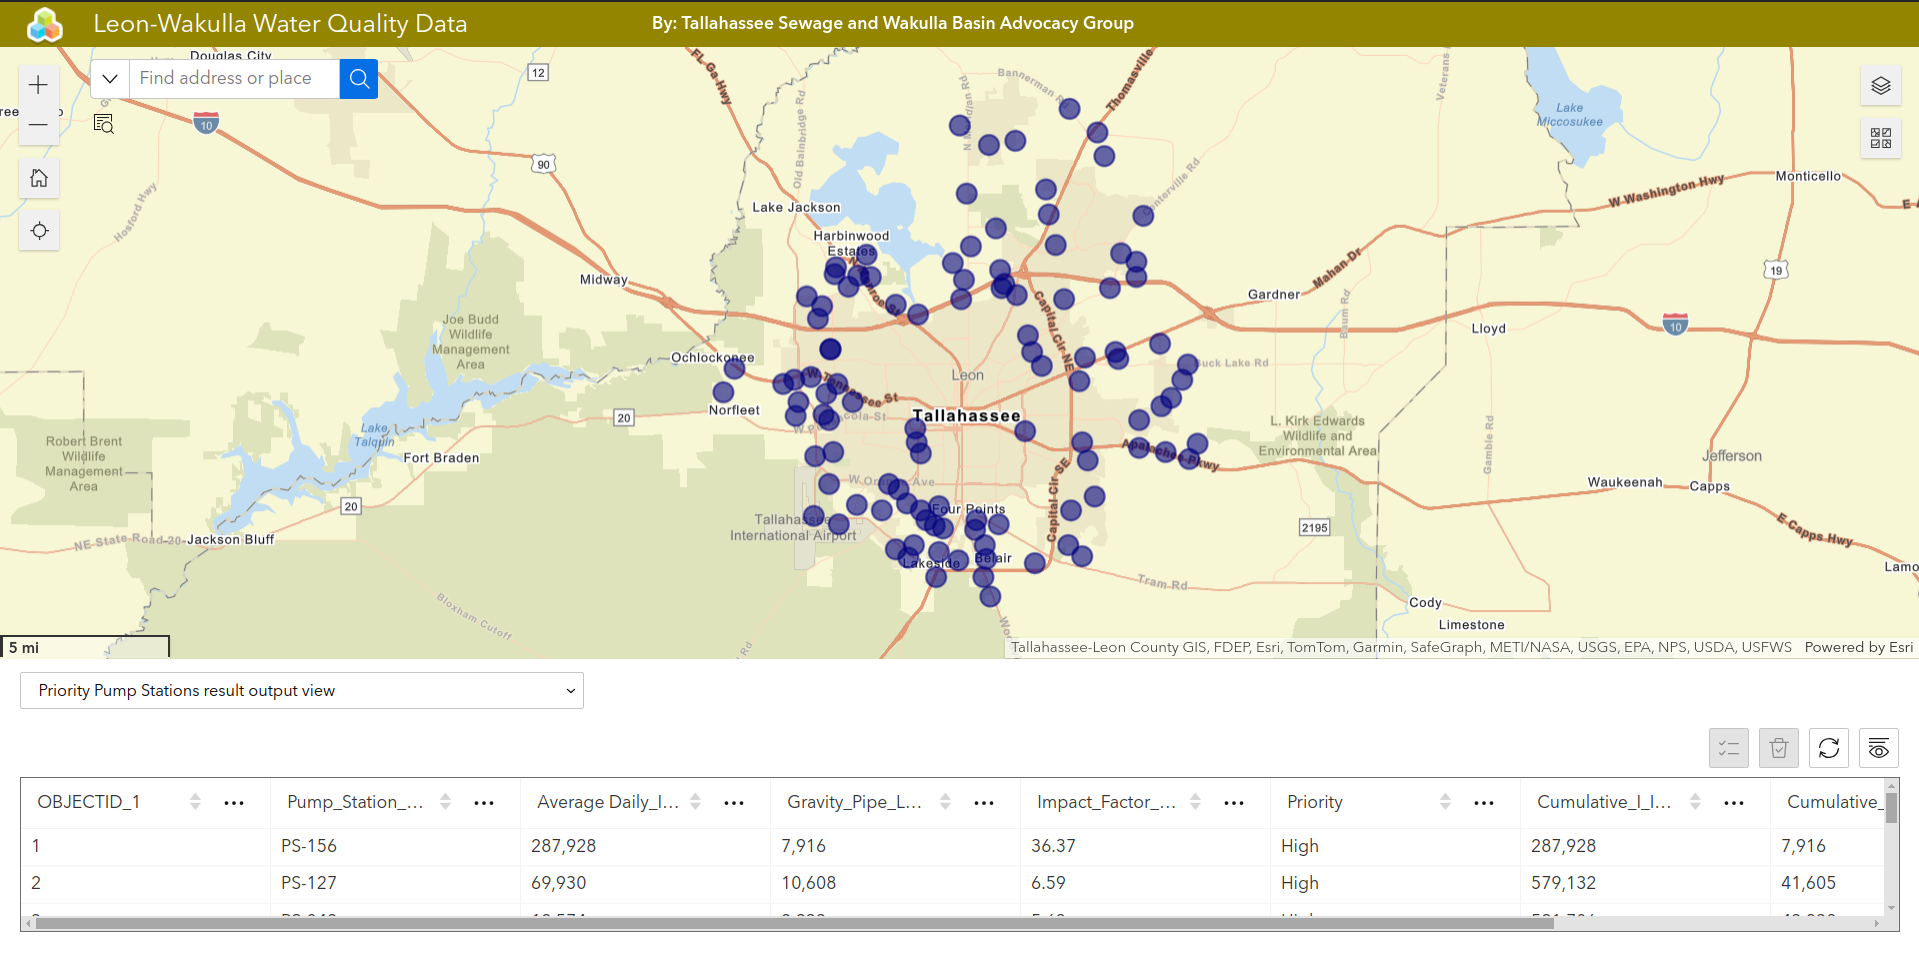Image resolution: width=1919 pixels, height=953 pixels.
Task: Click the app logo in header
Action: pyautogui.click(x=45, y=24)
